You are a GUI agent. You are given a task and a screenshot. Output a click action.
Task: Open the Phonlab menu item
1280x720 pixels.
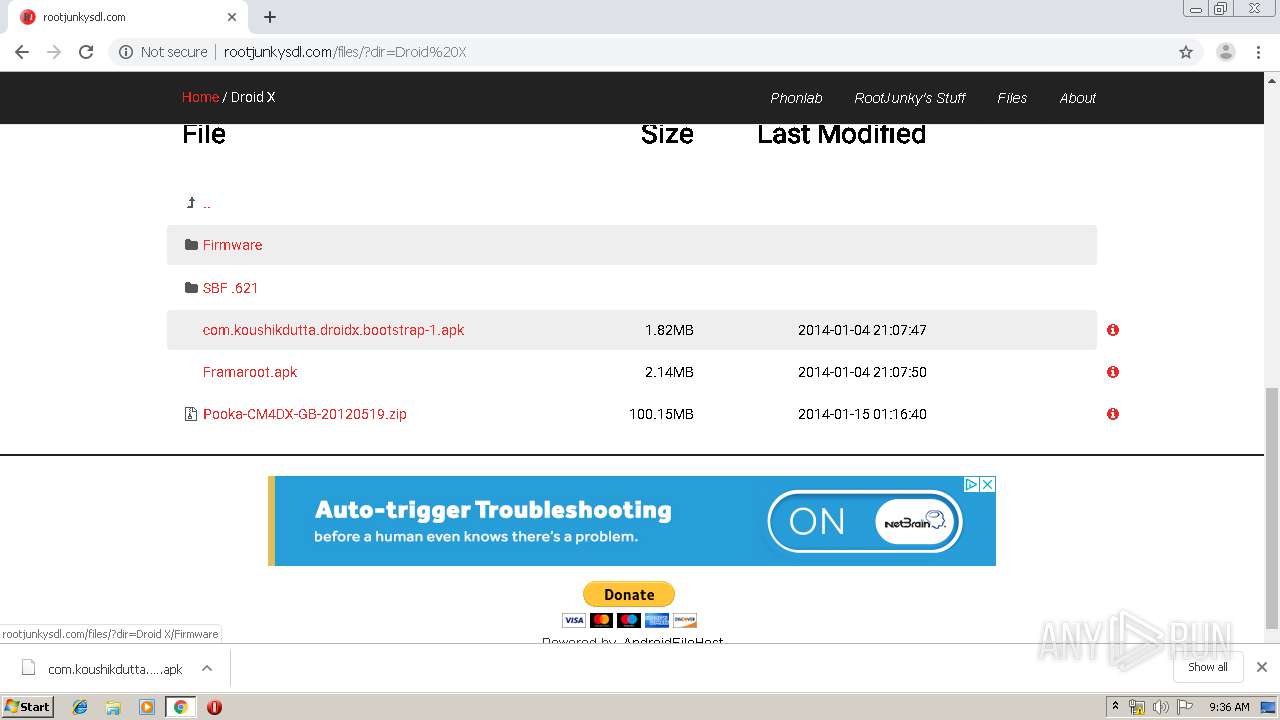click(796, 98)
